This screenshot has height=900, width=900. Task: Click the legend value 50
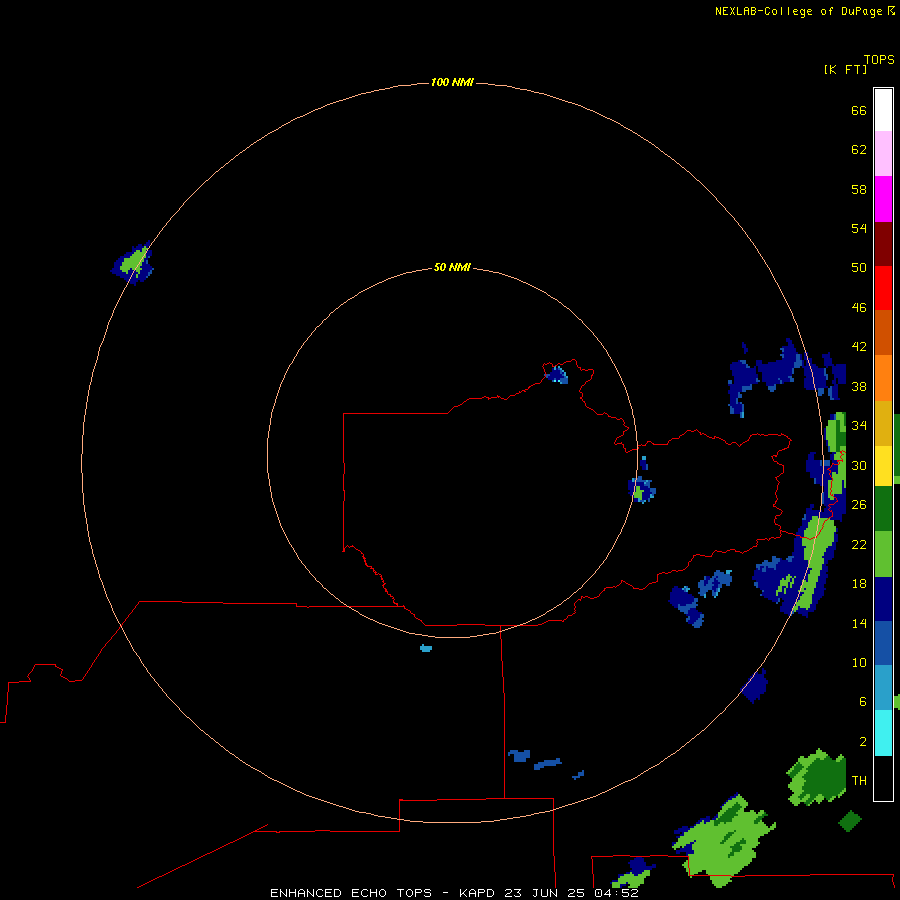pyautogui.click(x=859, y=267)
